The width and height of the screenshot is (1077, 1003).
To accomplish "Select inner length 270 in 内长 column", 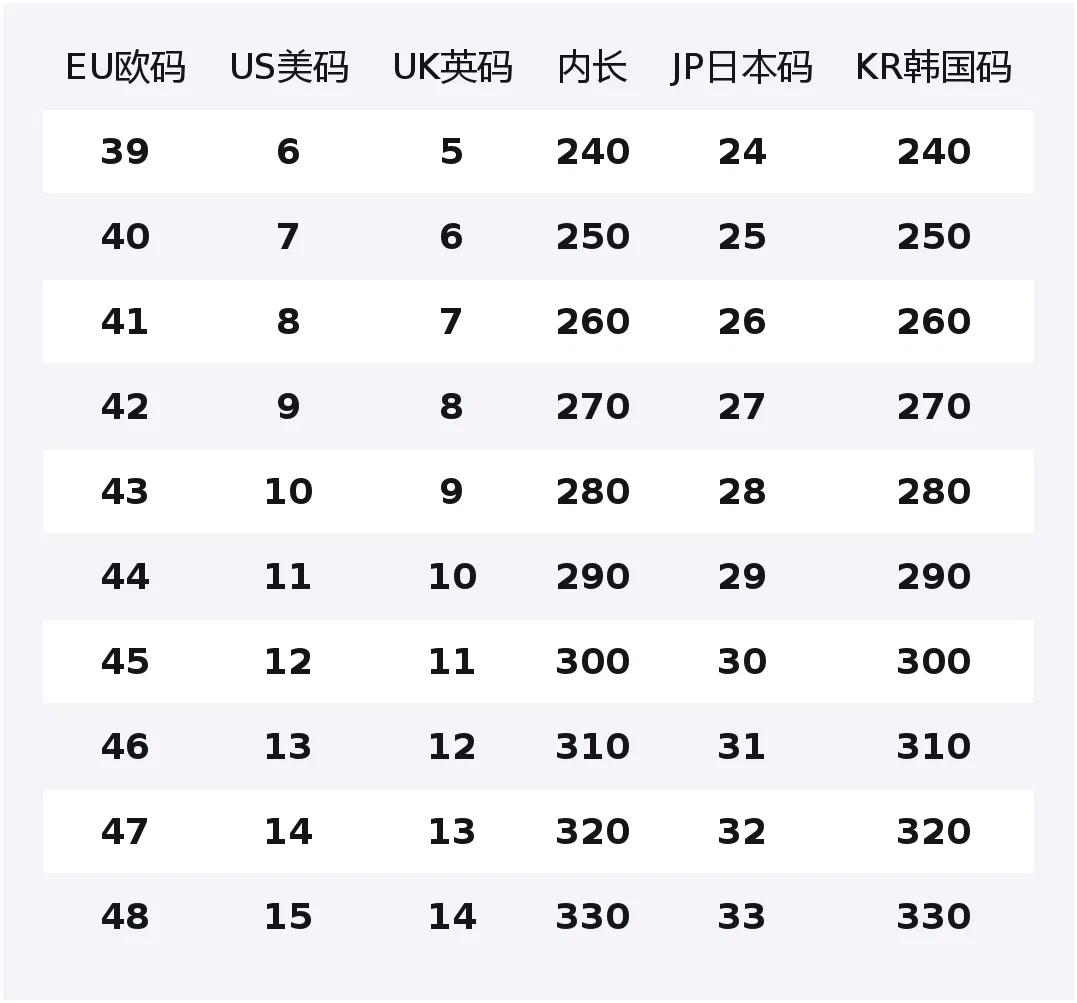I will point(593,406).
